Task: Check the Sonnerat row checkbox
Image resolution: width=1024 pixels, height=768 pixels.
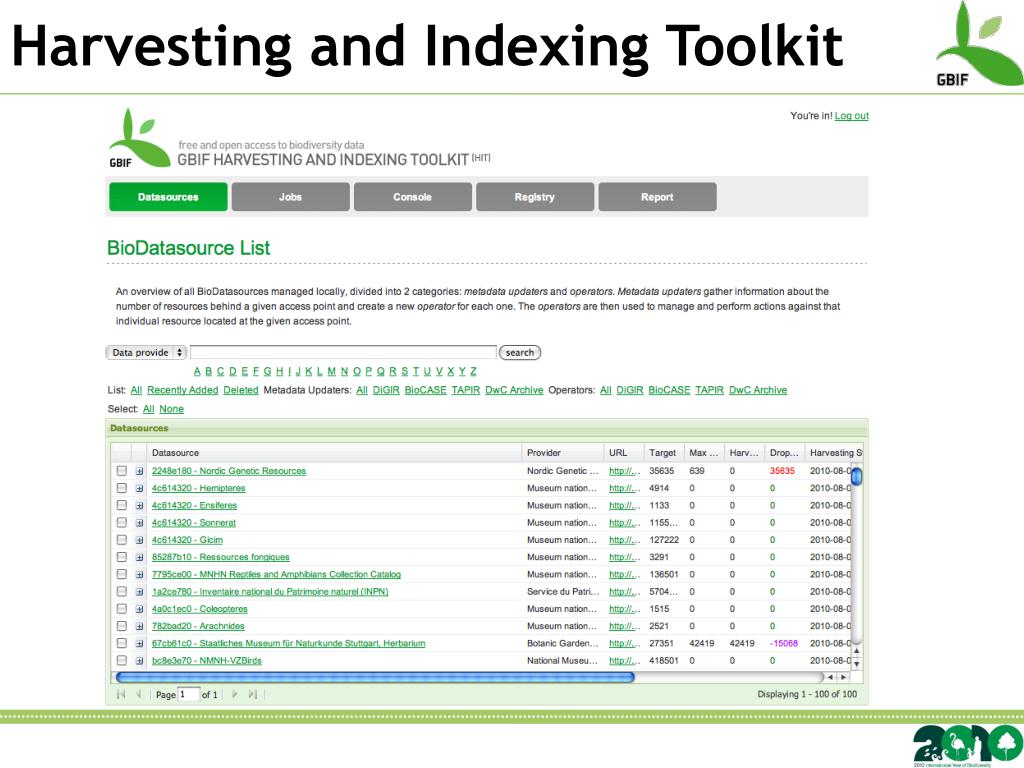Action: (x=121, y=522)
